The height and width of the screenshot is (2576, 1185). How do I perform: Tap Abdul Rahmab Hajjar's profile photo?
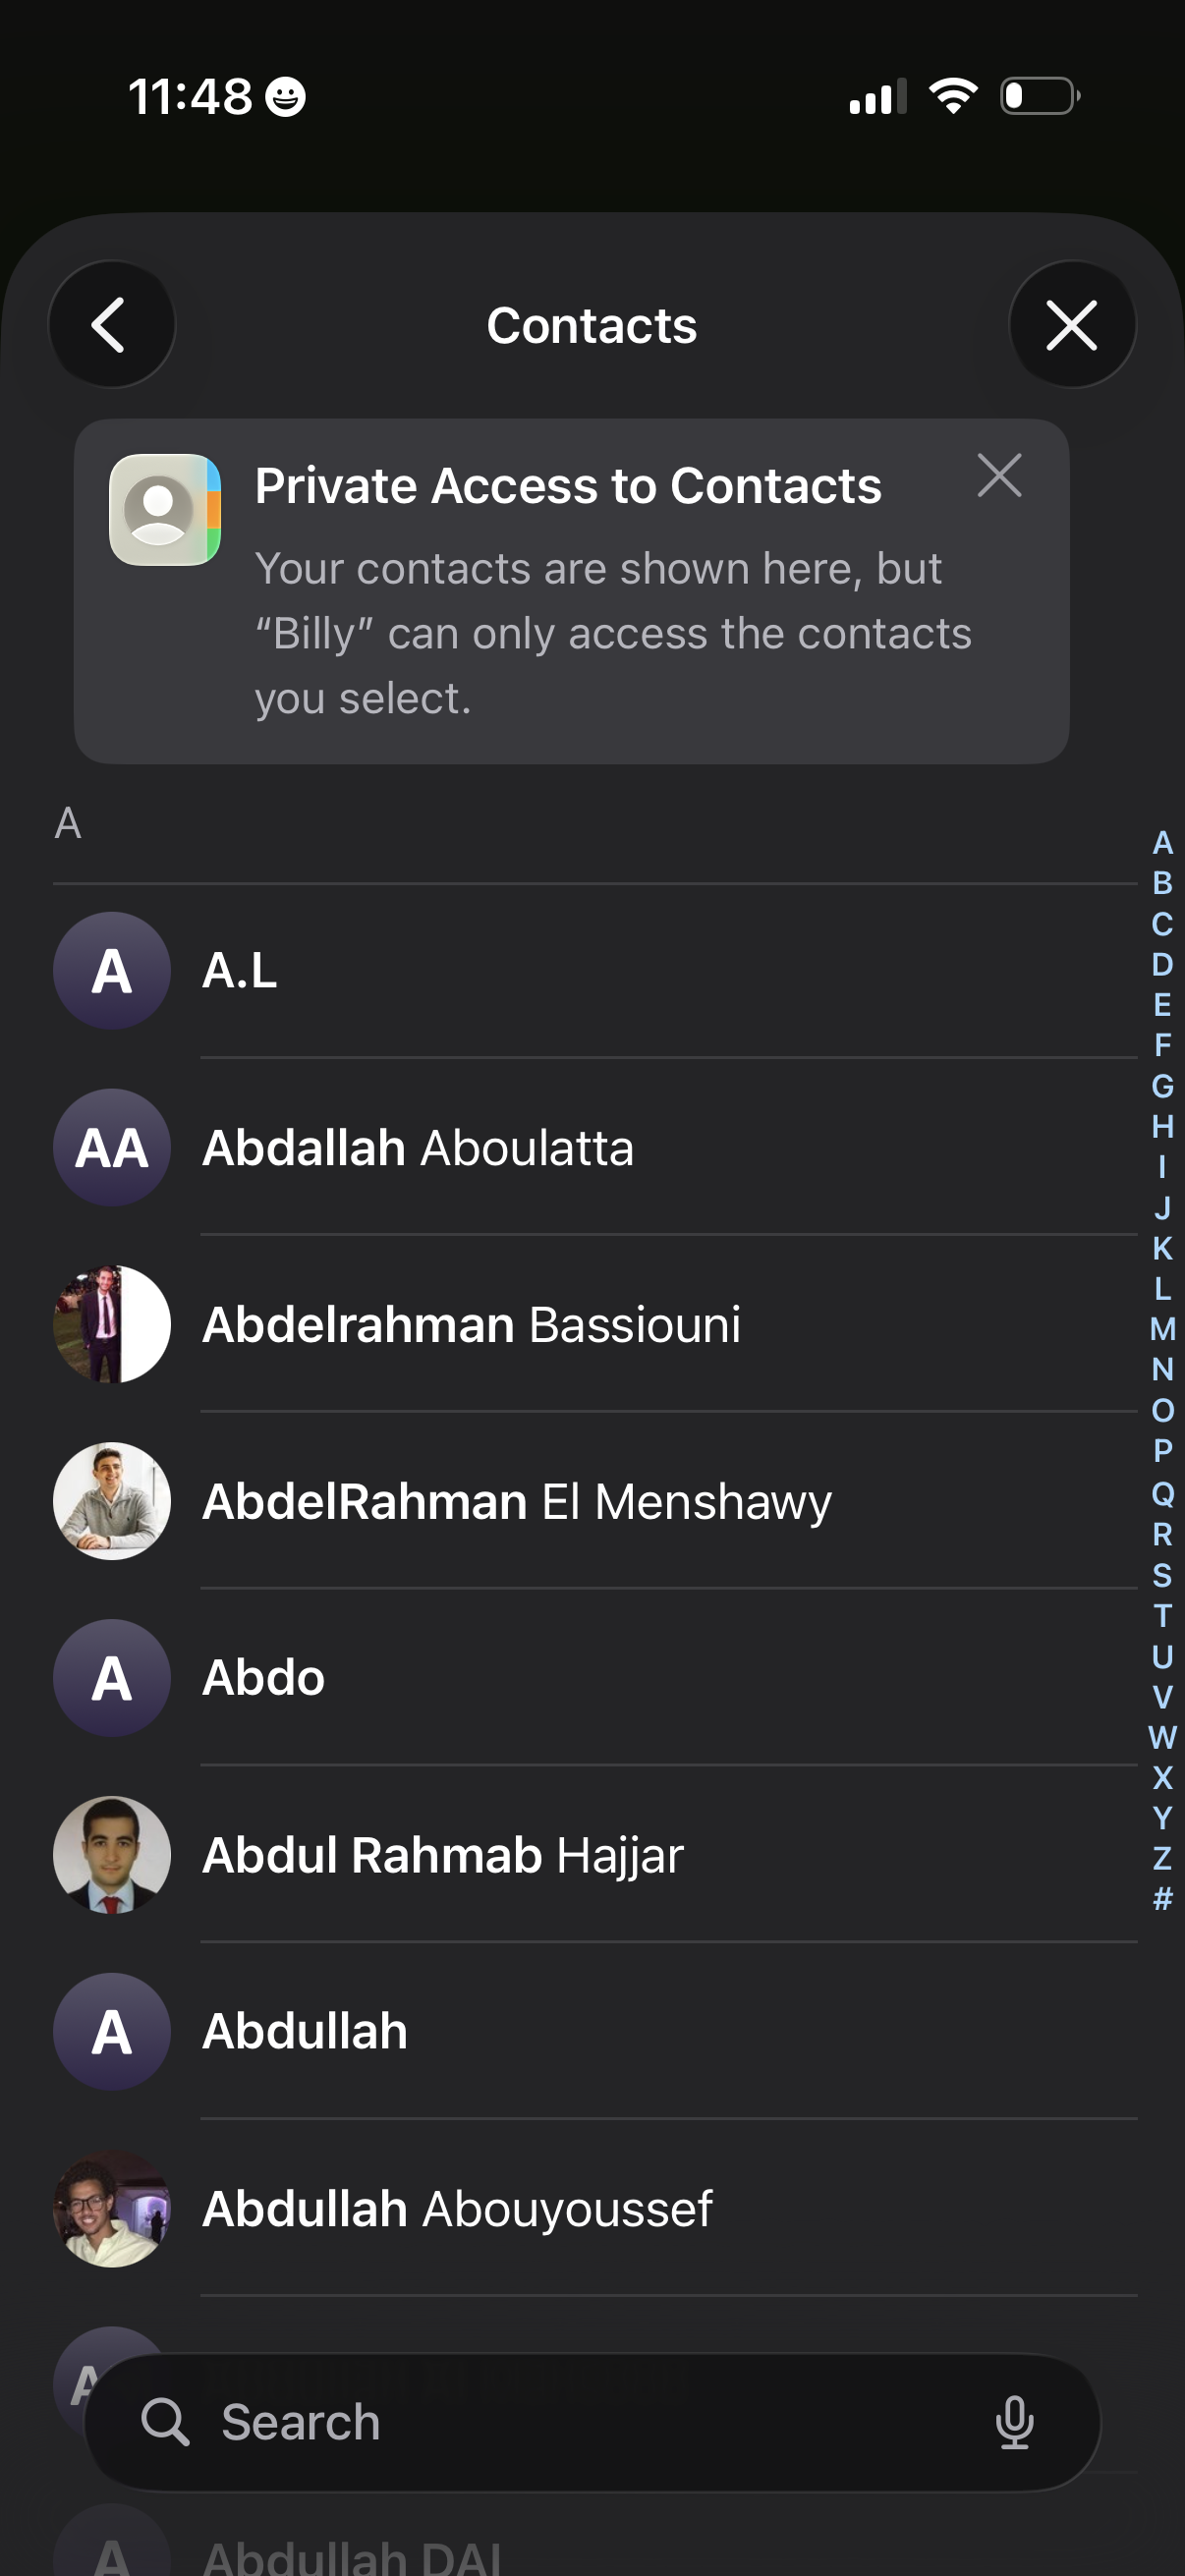[112, 1855]
